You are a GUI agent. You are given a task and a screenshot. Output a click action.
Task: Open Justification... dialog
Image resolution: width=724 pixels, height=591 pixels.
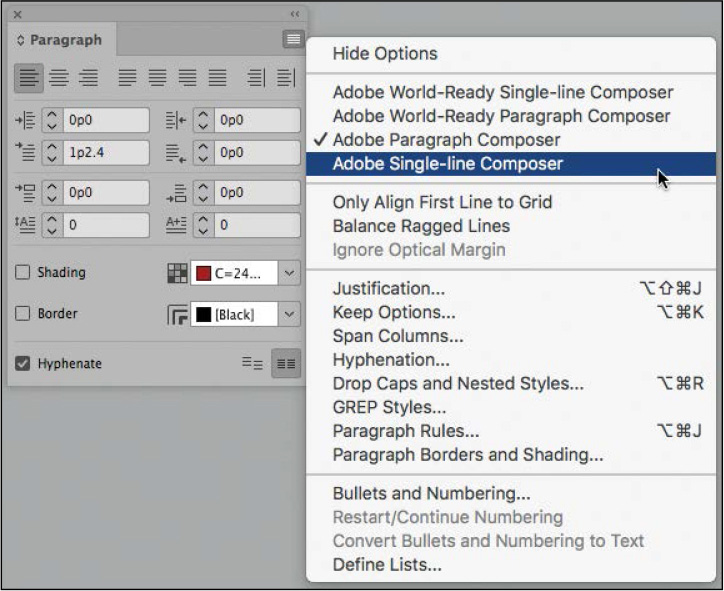click(x=511, y=289)
